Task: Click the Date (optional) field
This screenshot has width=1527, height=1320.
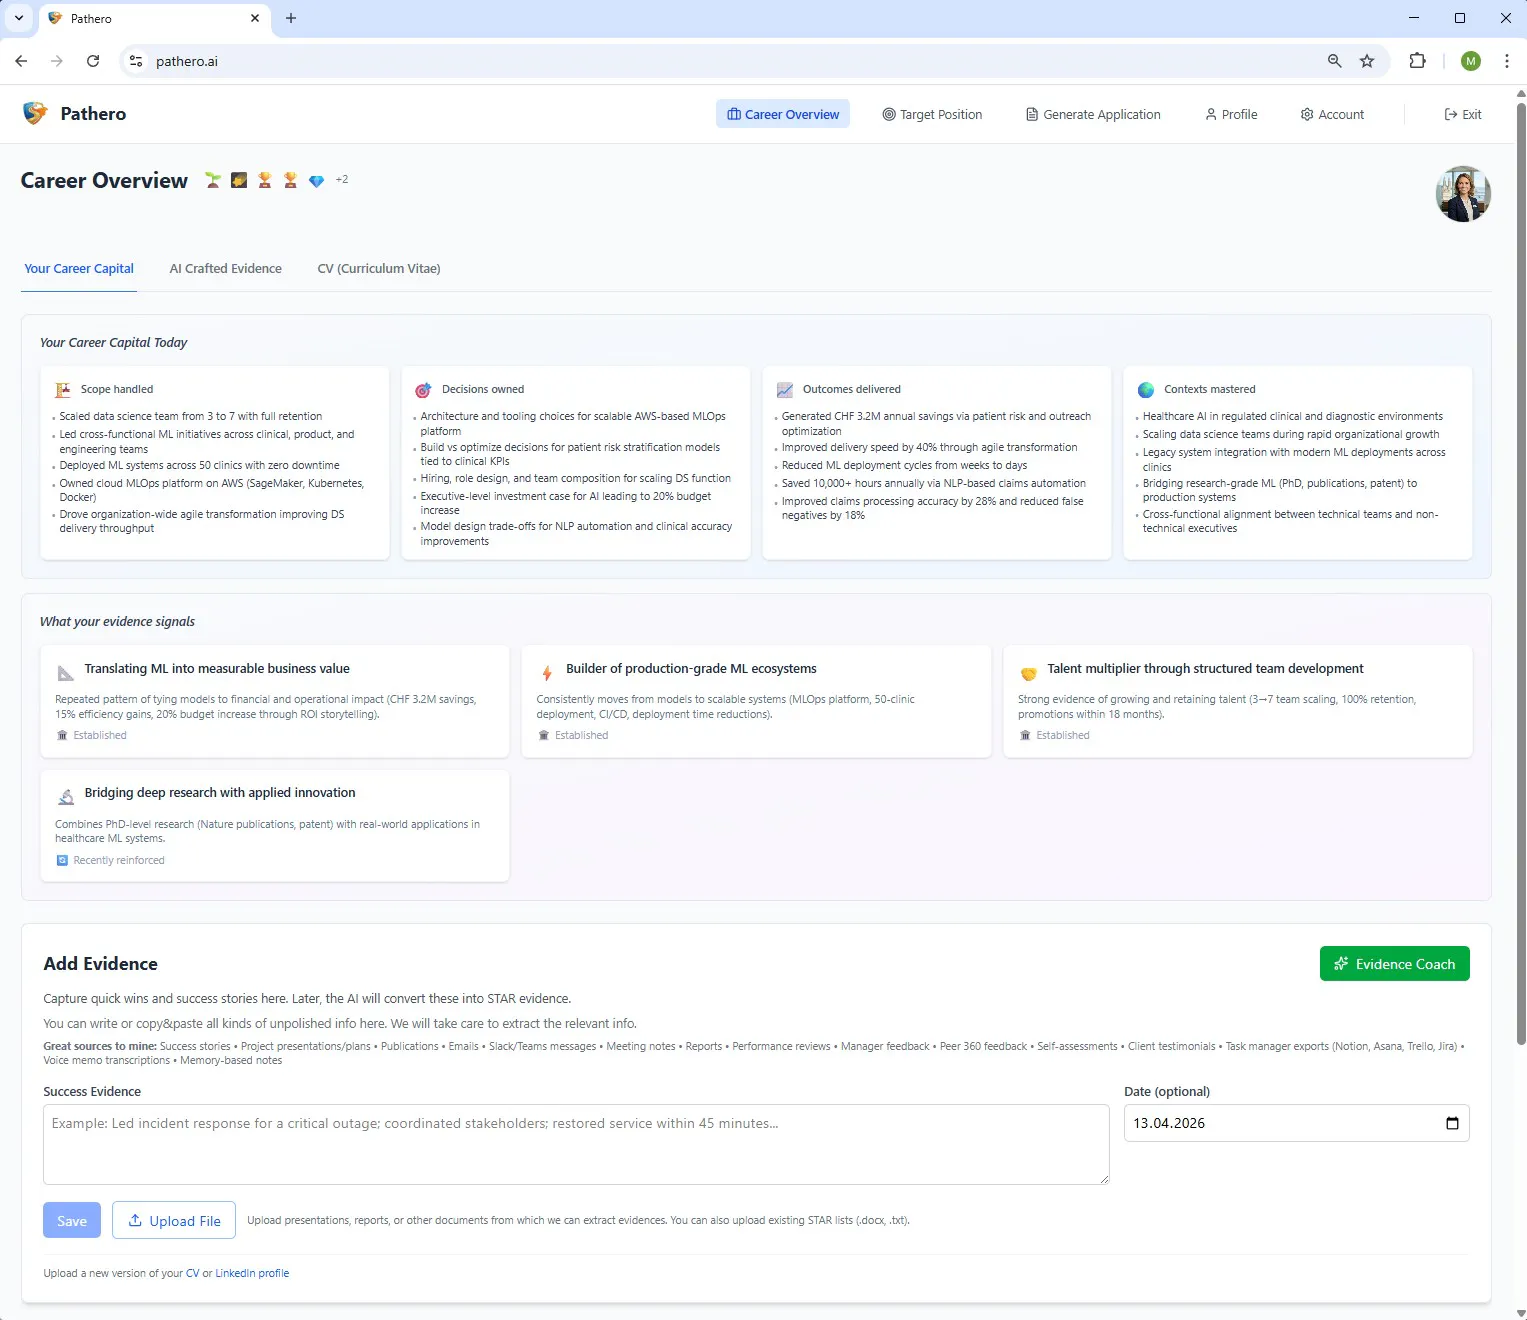Action: click(1297, 1123)
